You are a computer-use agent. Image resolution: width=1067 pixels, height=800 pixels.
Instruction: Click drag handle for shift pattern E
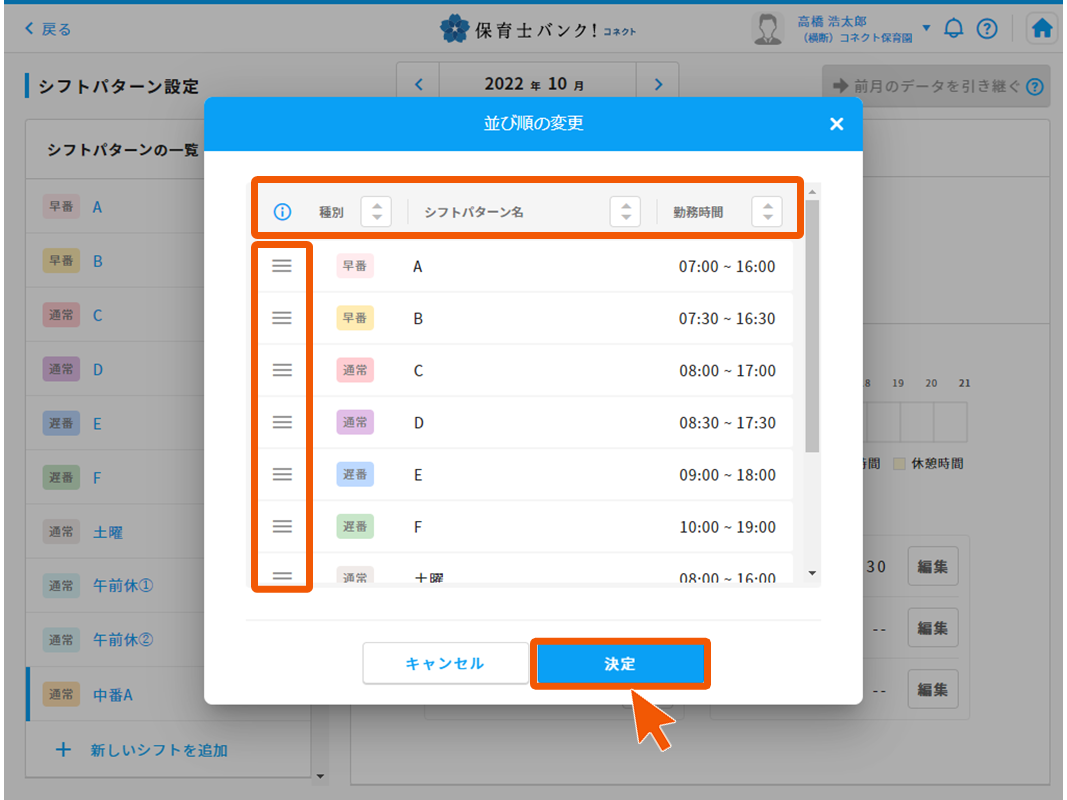pyautogui.click(x=282, y=474)
